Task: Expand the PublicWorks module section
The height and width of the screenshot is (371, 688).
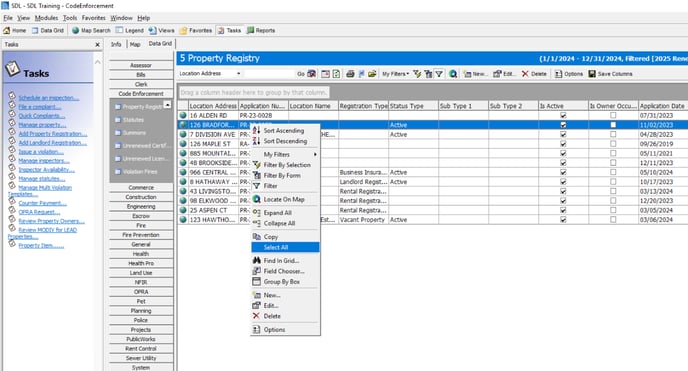Action: coord(141,339)
